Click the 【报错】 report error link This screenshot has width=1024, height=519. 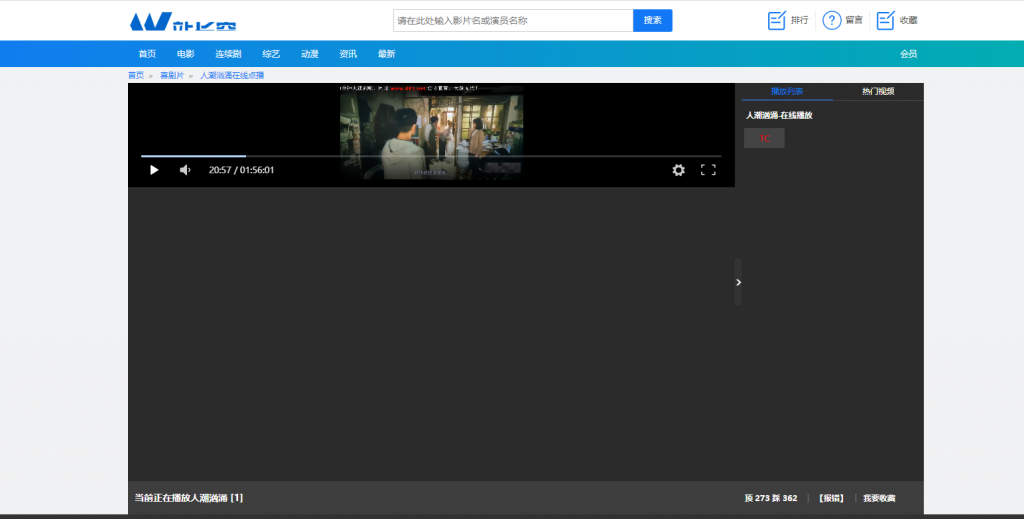(x=831, y=498)
